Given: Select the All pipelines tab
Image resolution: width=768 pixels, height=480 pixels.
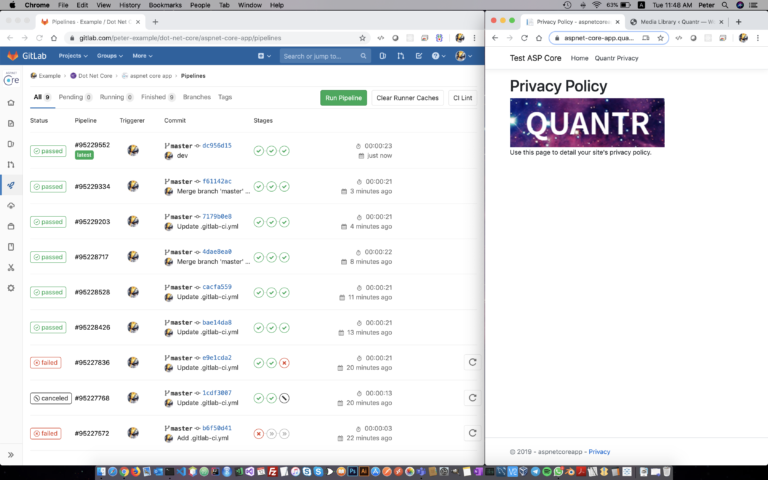Looking at the screenshot, I should [42, 97].
